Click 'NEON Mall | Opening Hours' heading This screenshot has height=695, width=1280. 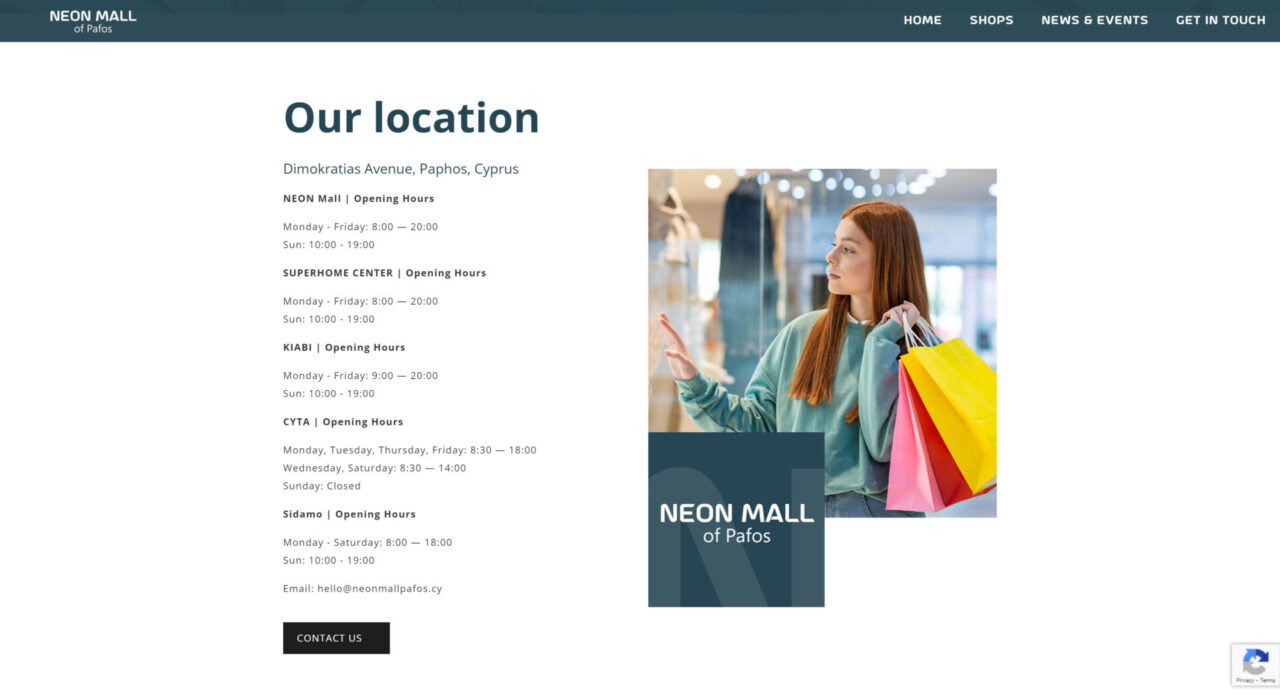tap(358, 198)
